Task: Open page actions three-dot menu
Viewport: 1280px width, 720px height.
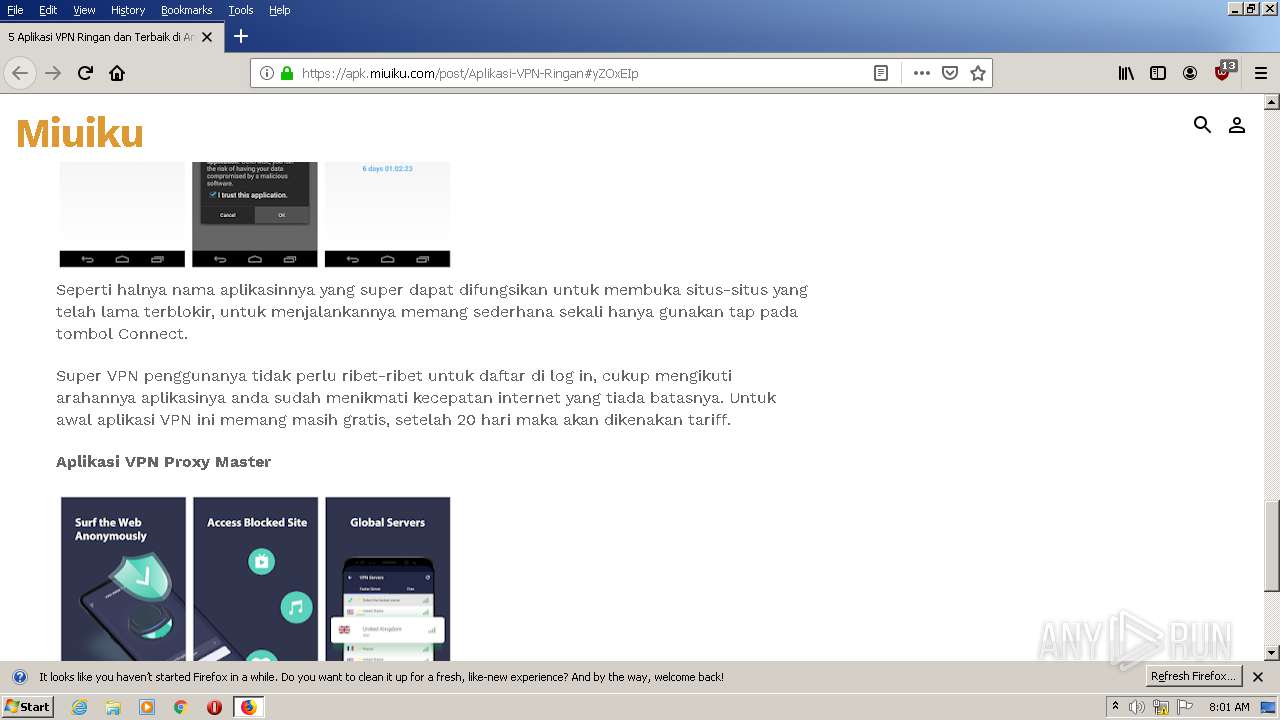Action: click(x=922, y=73)
